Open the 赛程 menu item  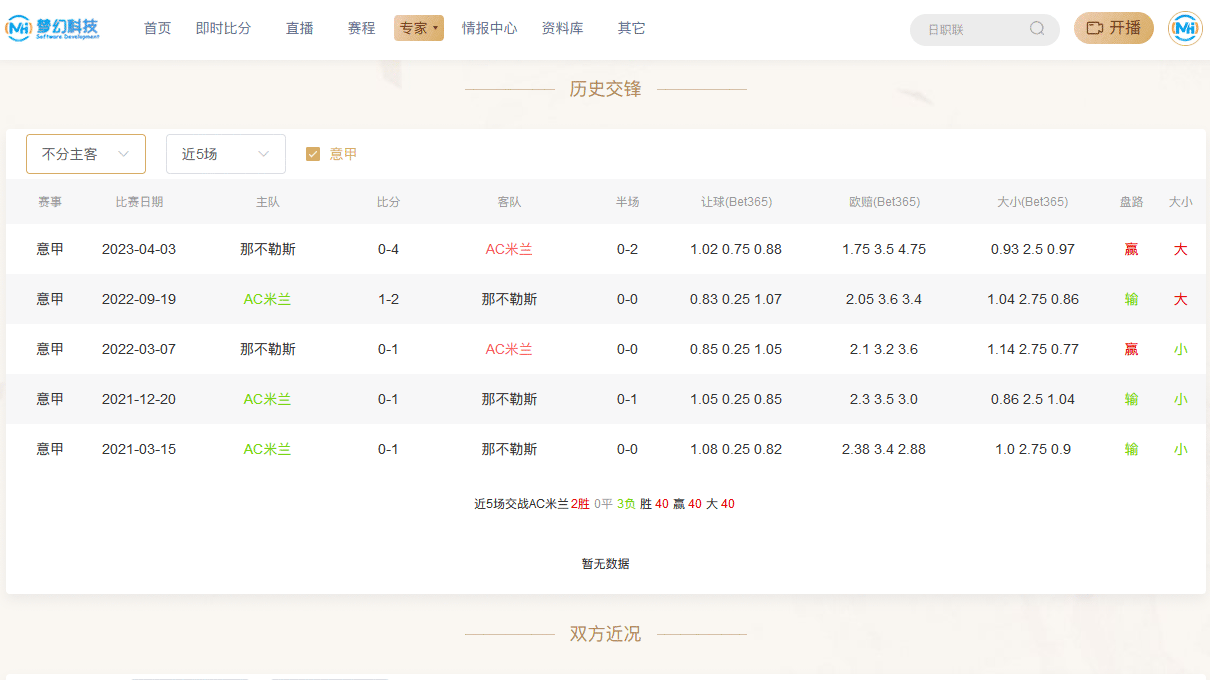tap(361, 28)
